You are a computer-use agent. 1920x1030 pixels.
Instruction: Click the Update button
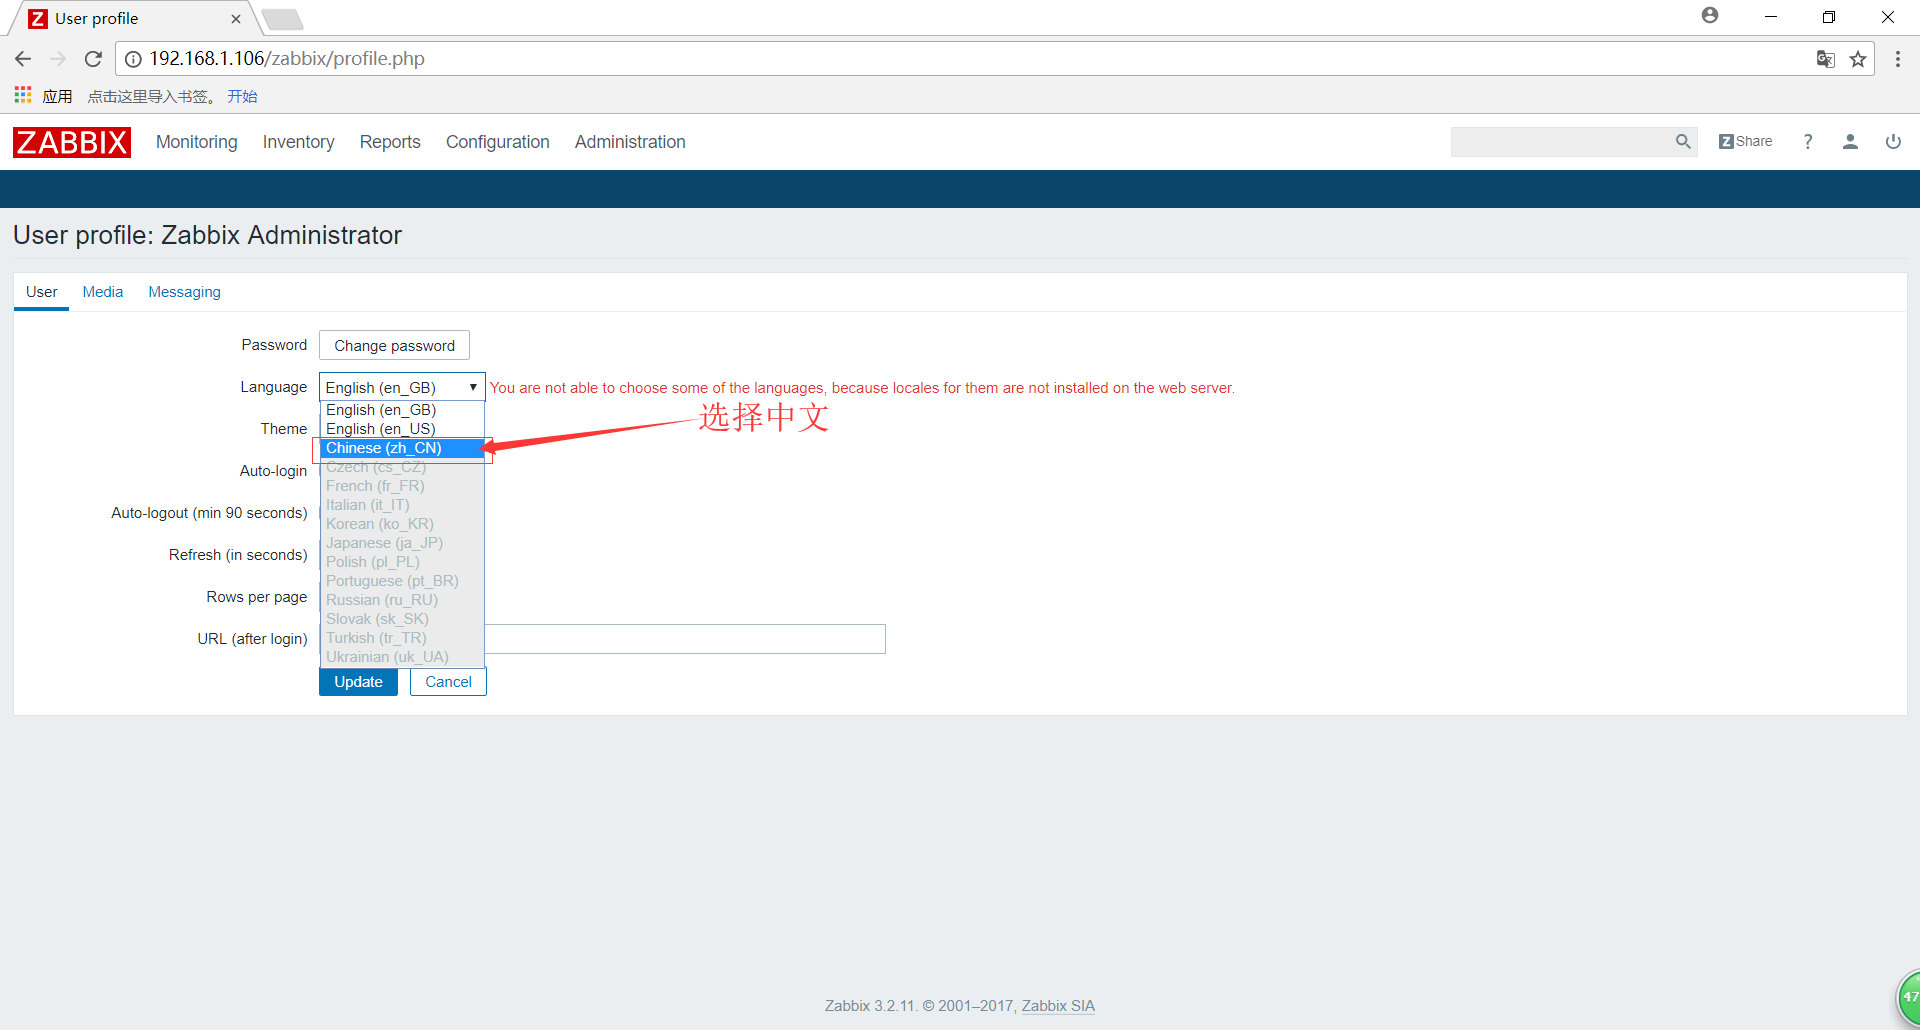point(358,682)
